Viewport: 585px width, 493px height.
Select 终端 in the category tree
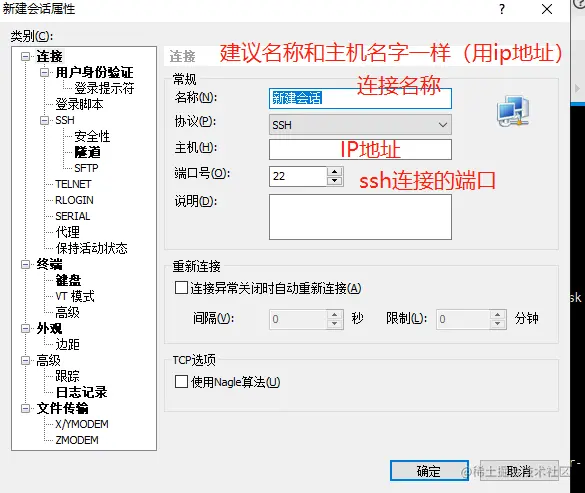click(x=49, y=264)
